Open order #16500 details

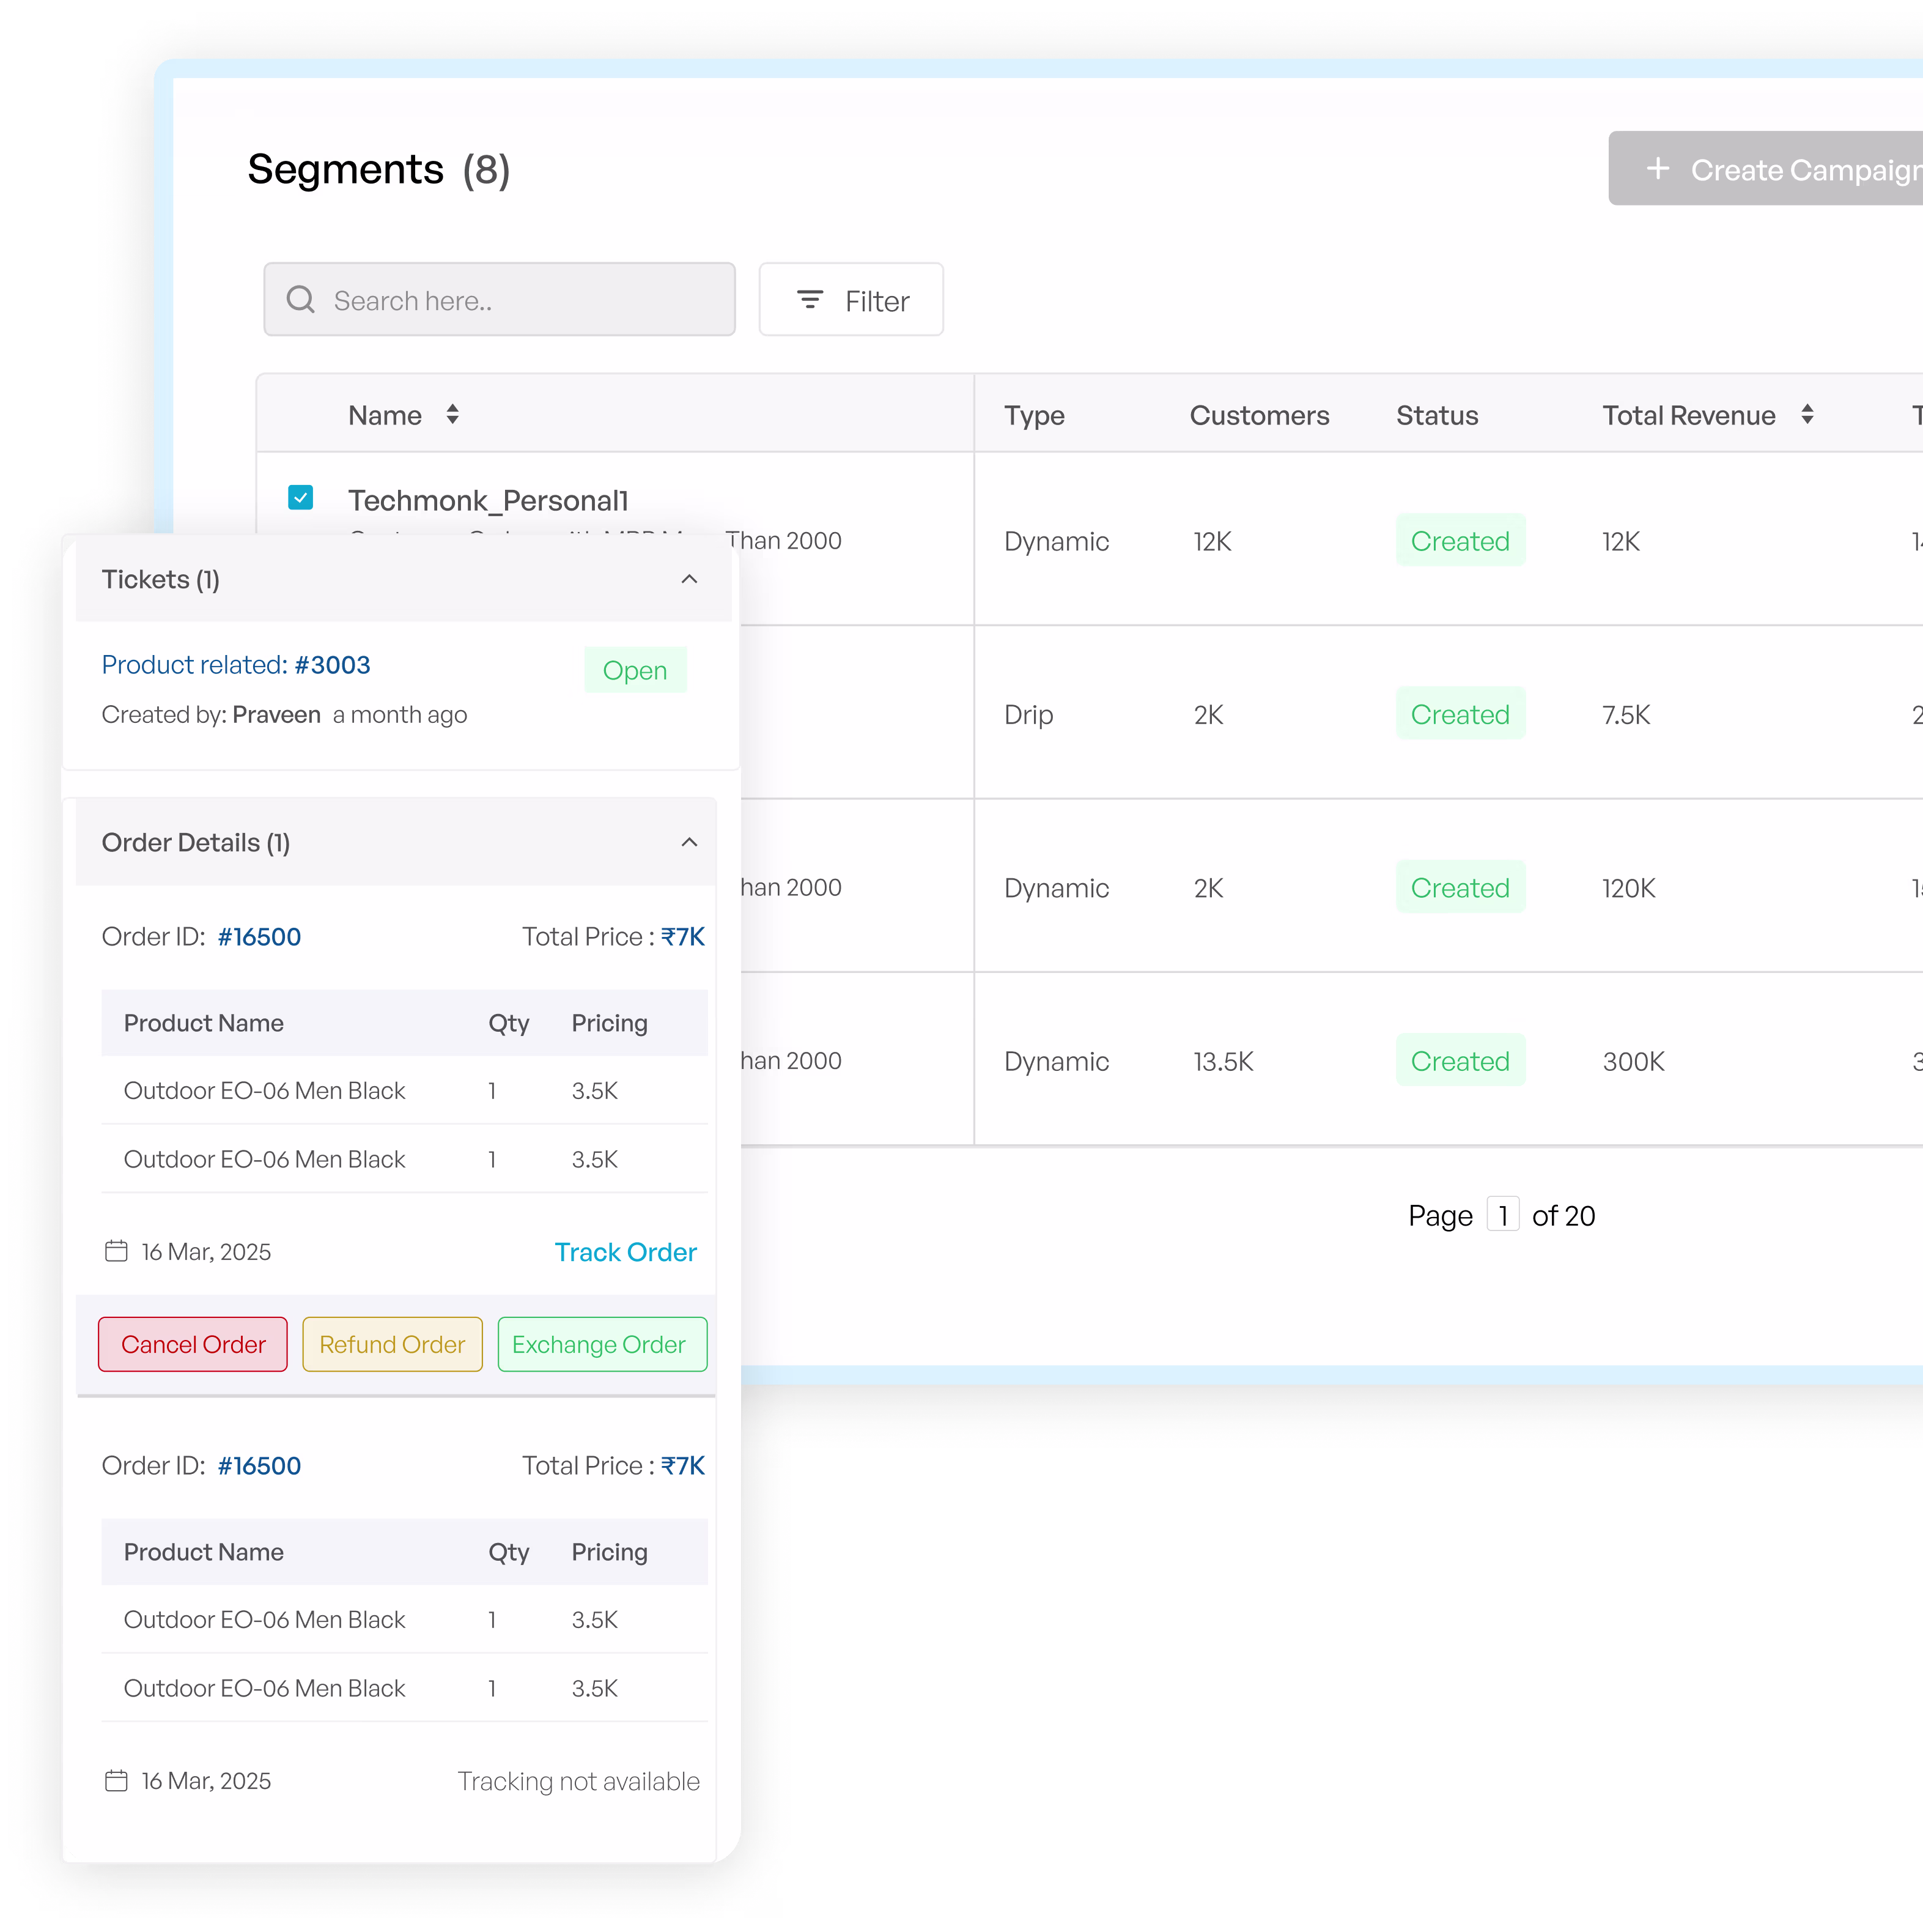coord(259,936)
